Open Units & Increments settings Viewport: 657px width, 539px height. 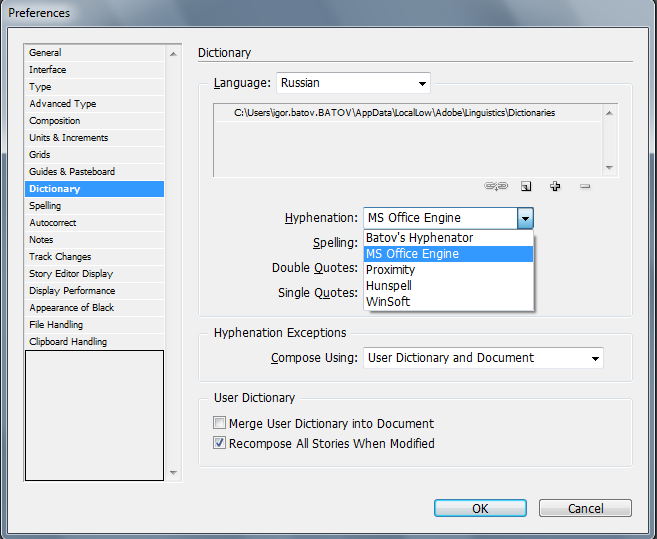click(94, 137)
